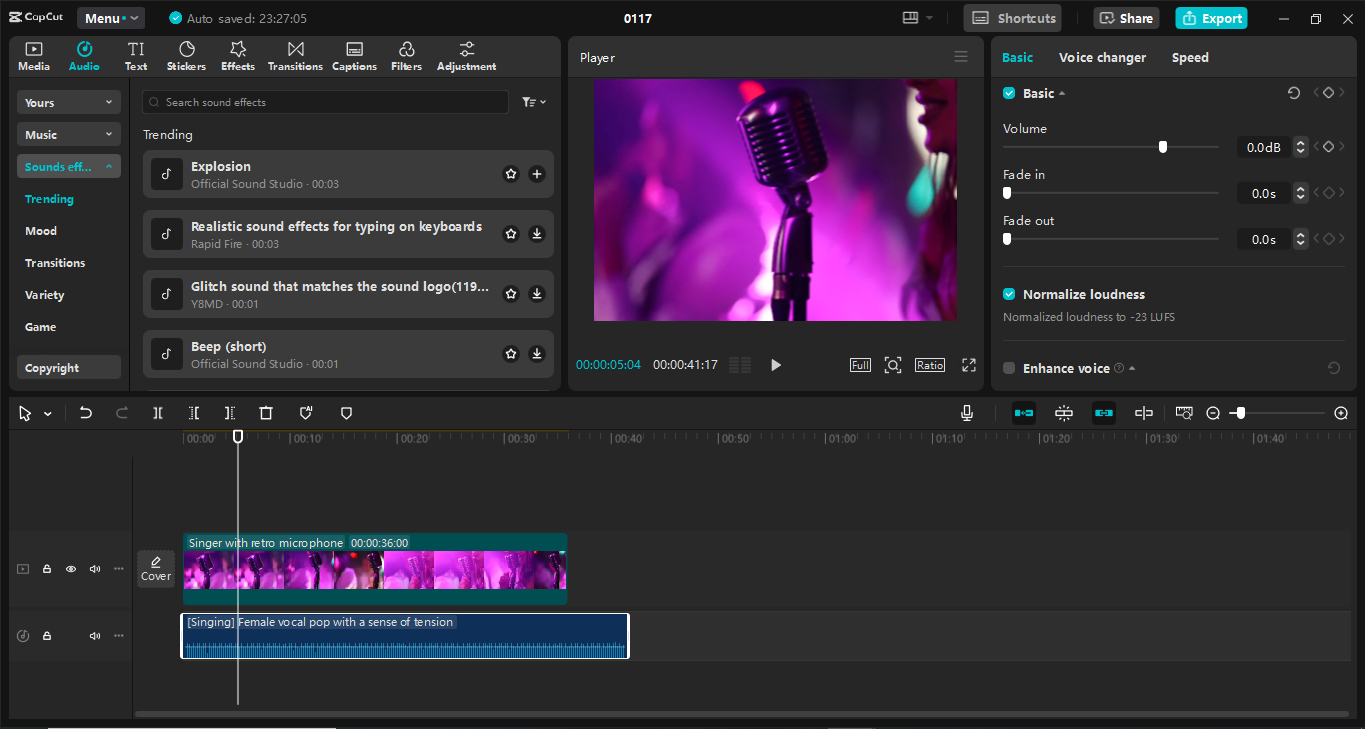
Task: Expand the Enhance voice section arrow
Action: click(1132, 369)
